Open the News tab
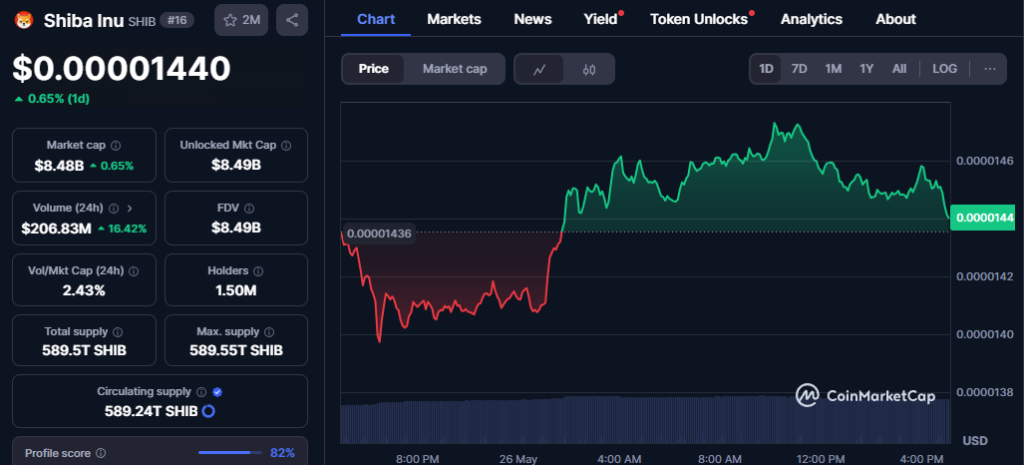Viewport: 1024px width, 465px height. click(532, 20)
